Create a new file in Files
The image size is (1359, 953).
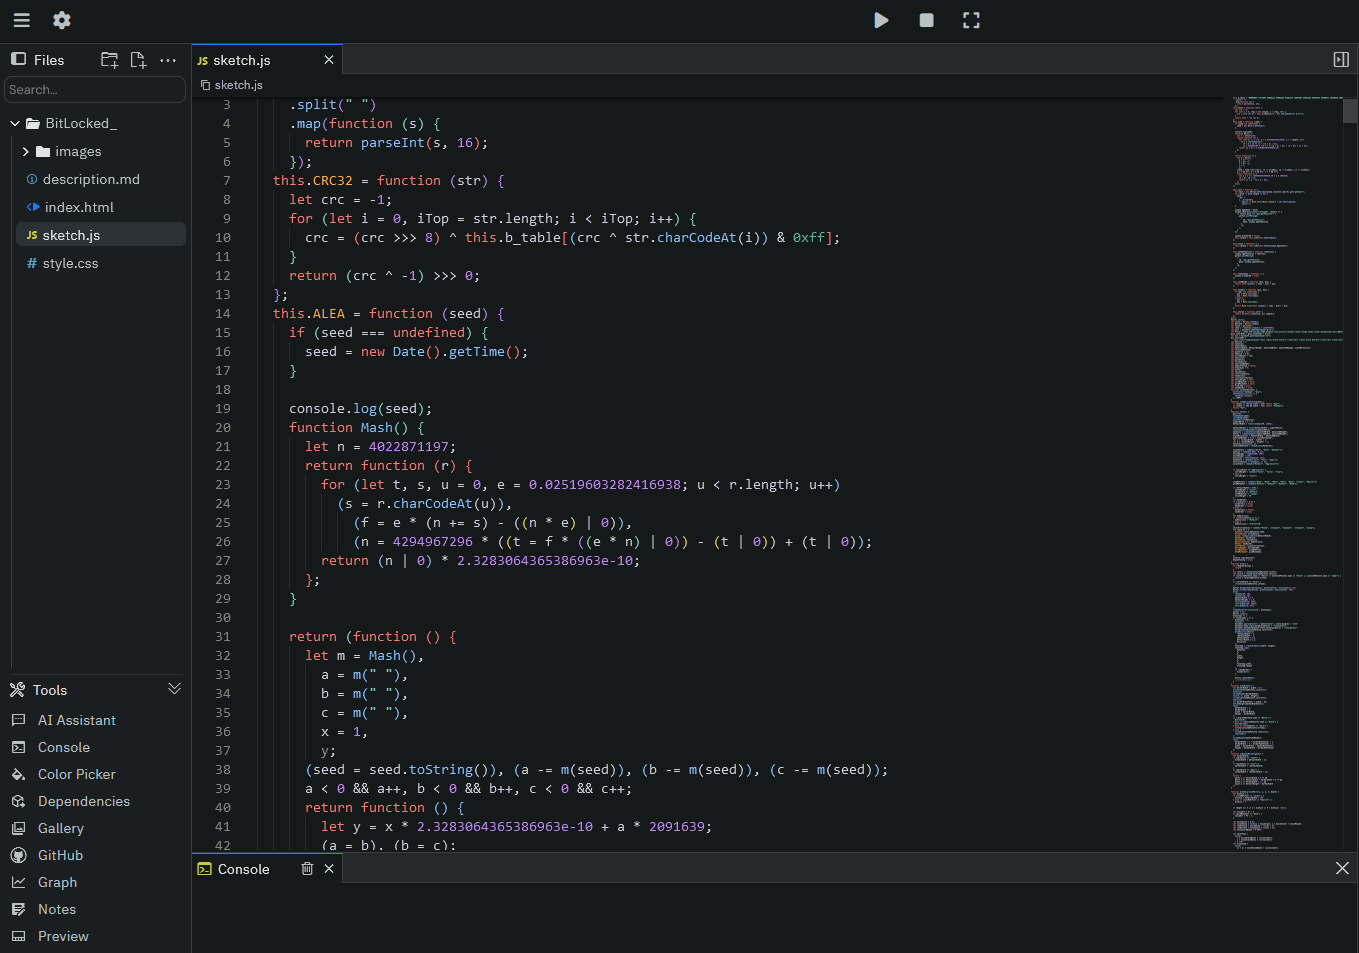[138, 60]
